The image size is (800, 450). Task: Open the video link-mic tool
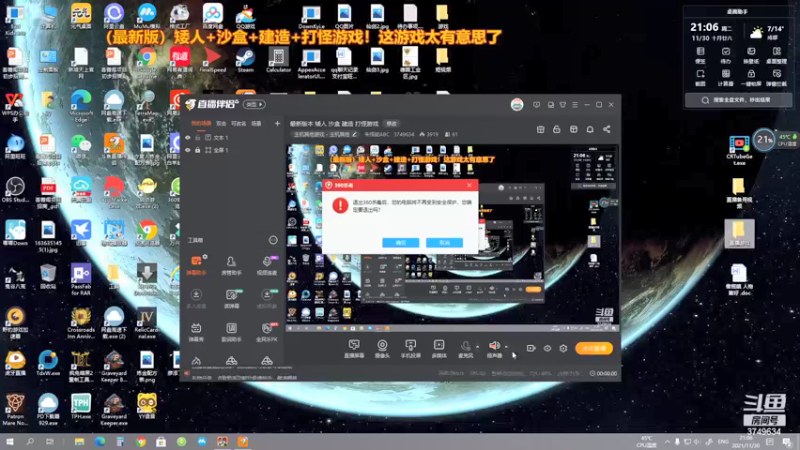tap(267, 265)
